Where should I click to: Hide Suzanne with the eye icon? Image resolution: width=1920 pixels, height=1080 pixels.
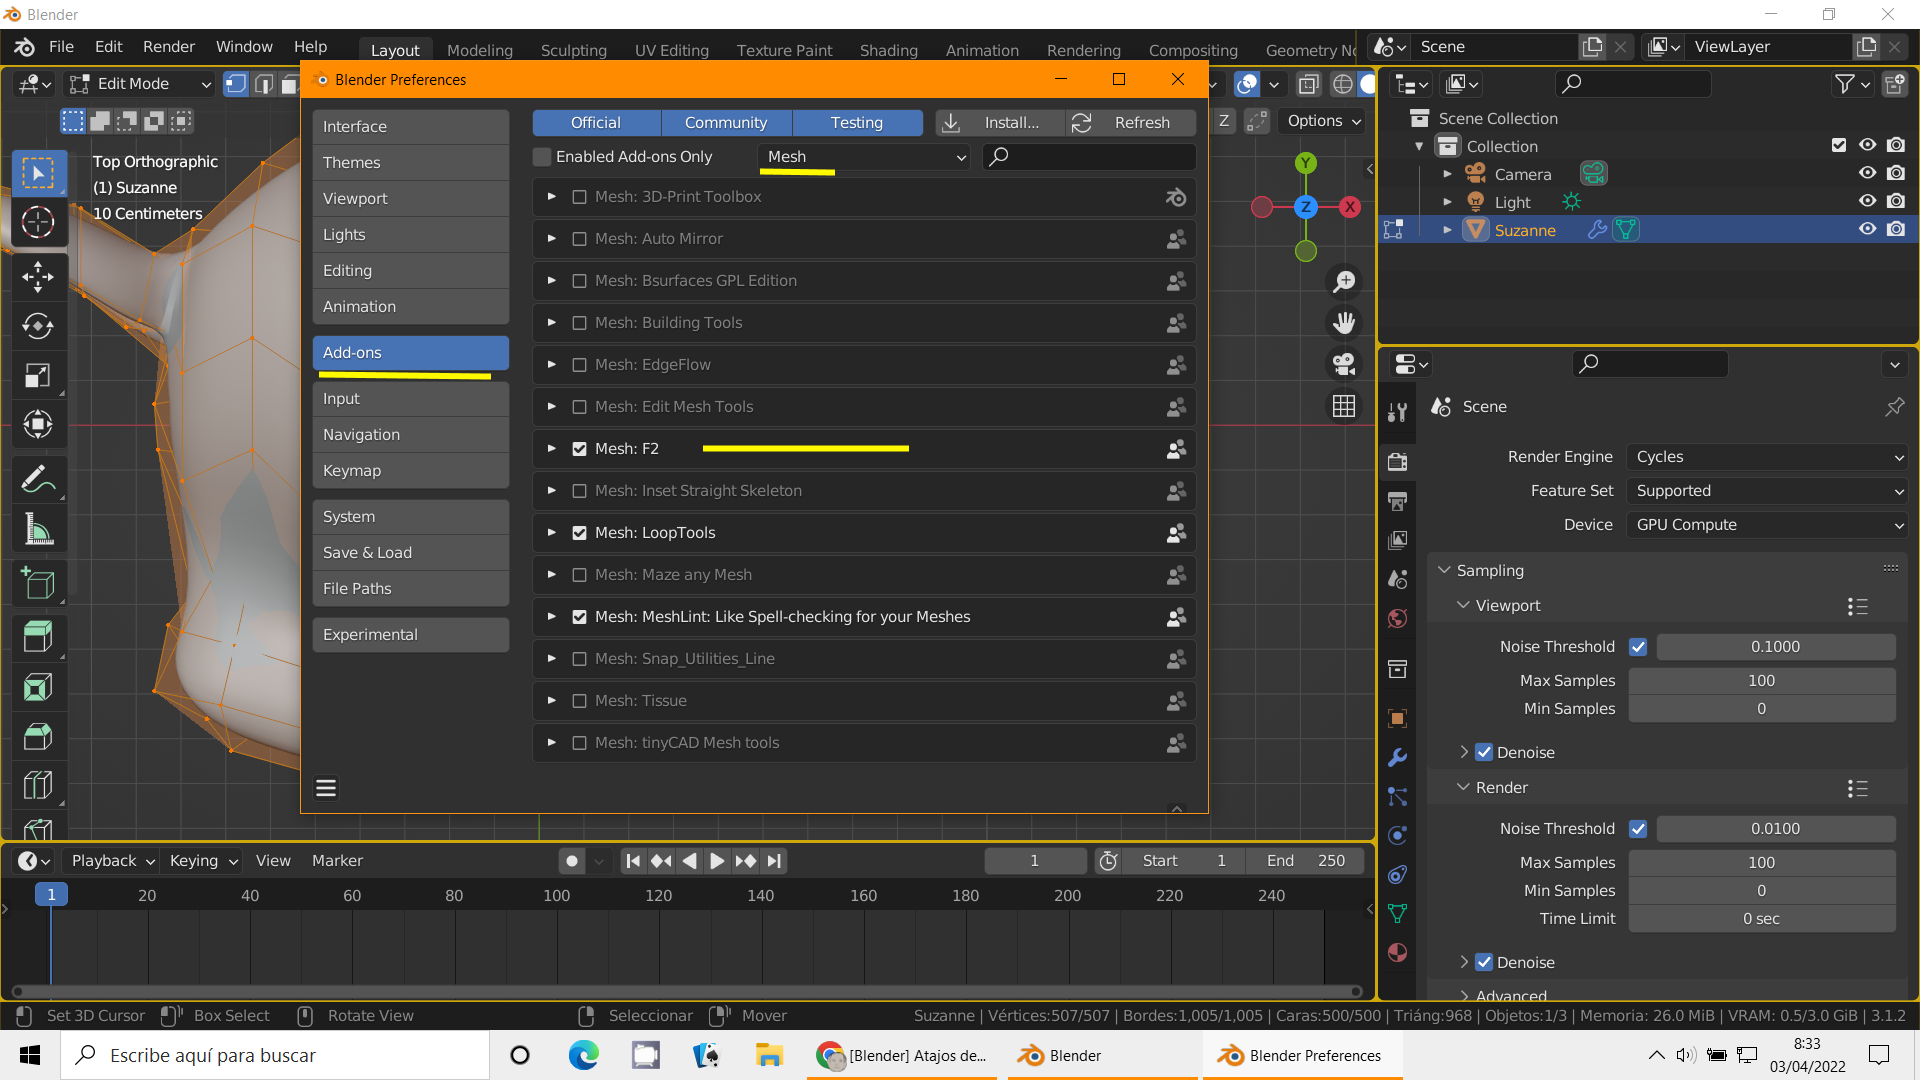point(1866,229)
